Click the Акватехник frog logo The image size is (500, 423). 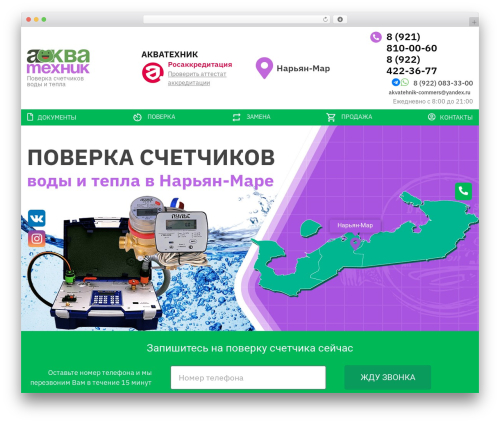58,61
